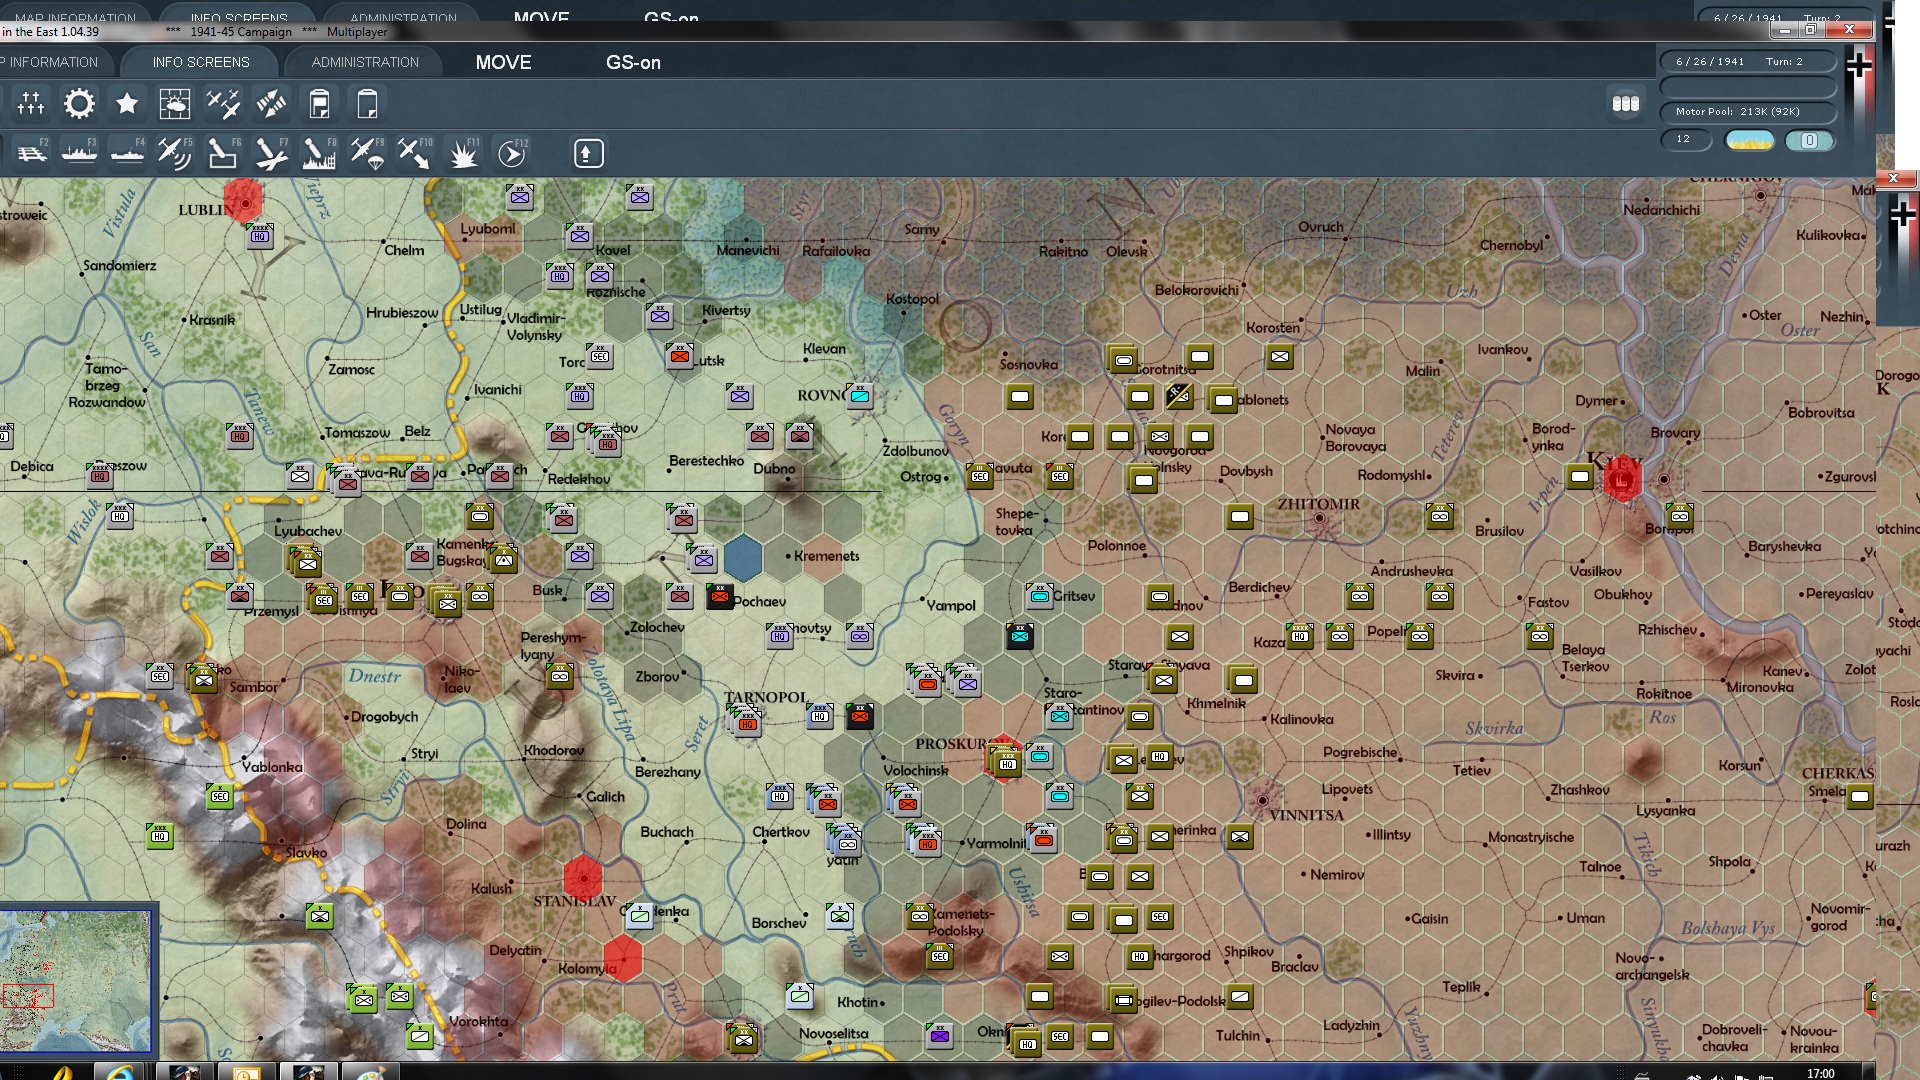Click the VINNITSA city label
Screen dimensions: 1920x1080
pyautogui.click(x=1306, y=815)
